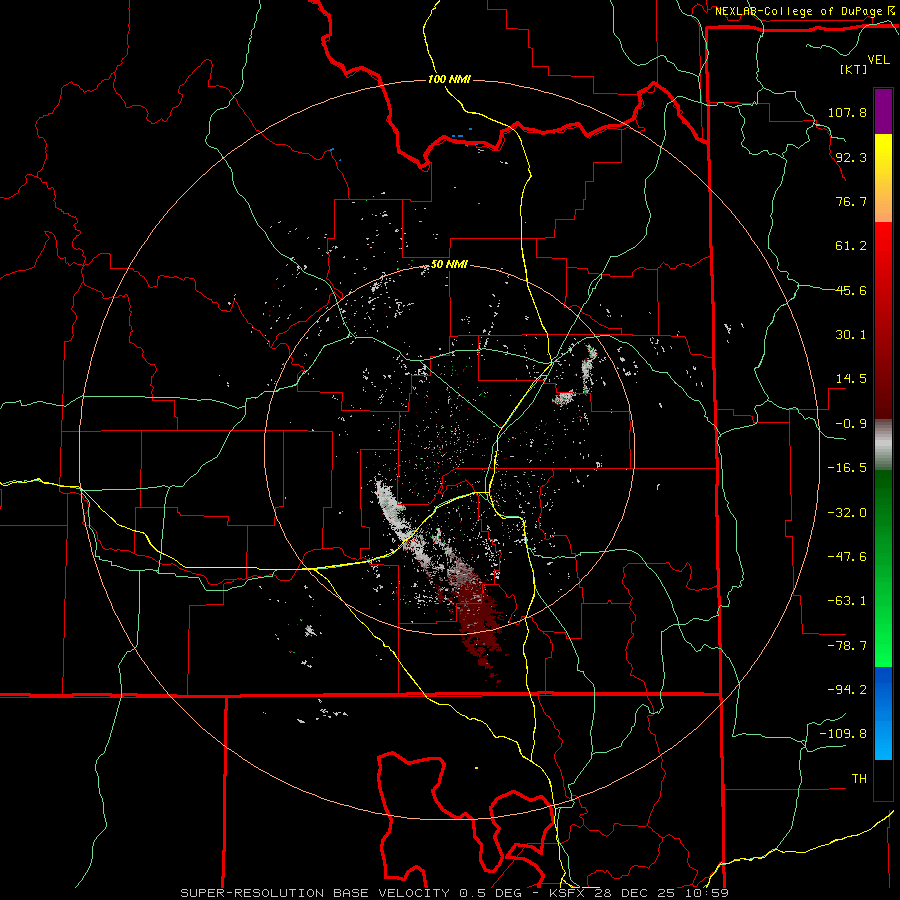Select the 14.5 scale value
This screenshot has width=900, height=900.
click(851, 378)
